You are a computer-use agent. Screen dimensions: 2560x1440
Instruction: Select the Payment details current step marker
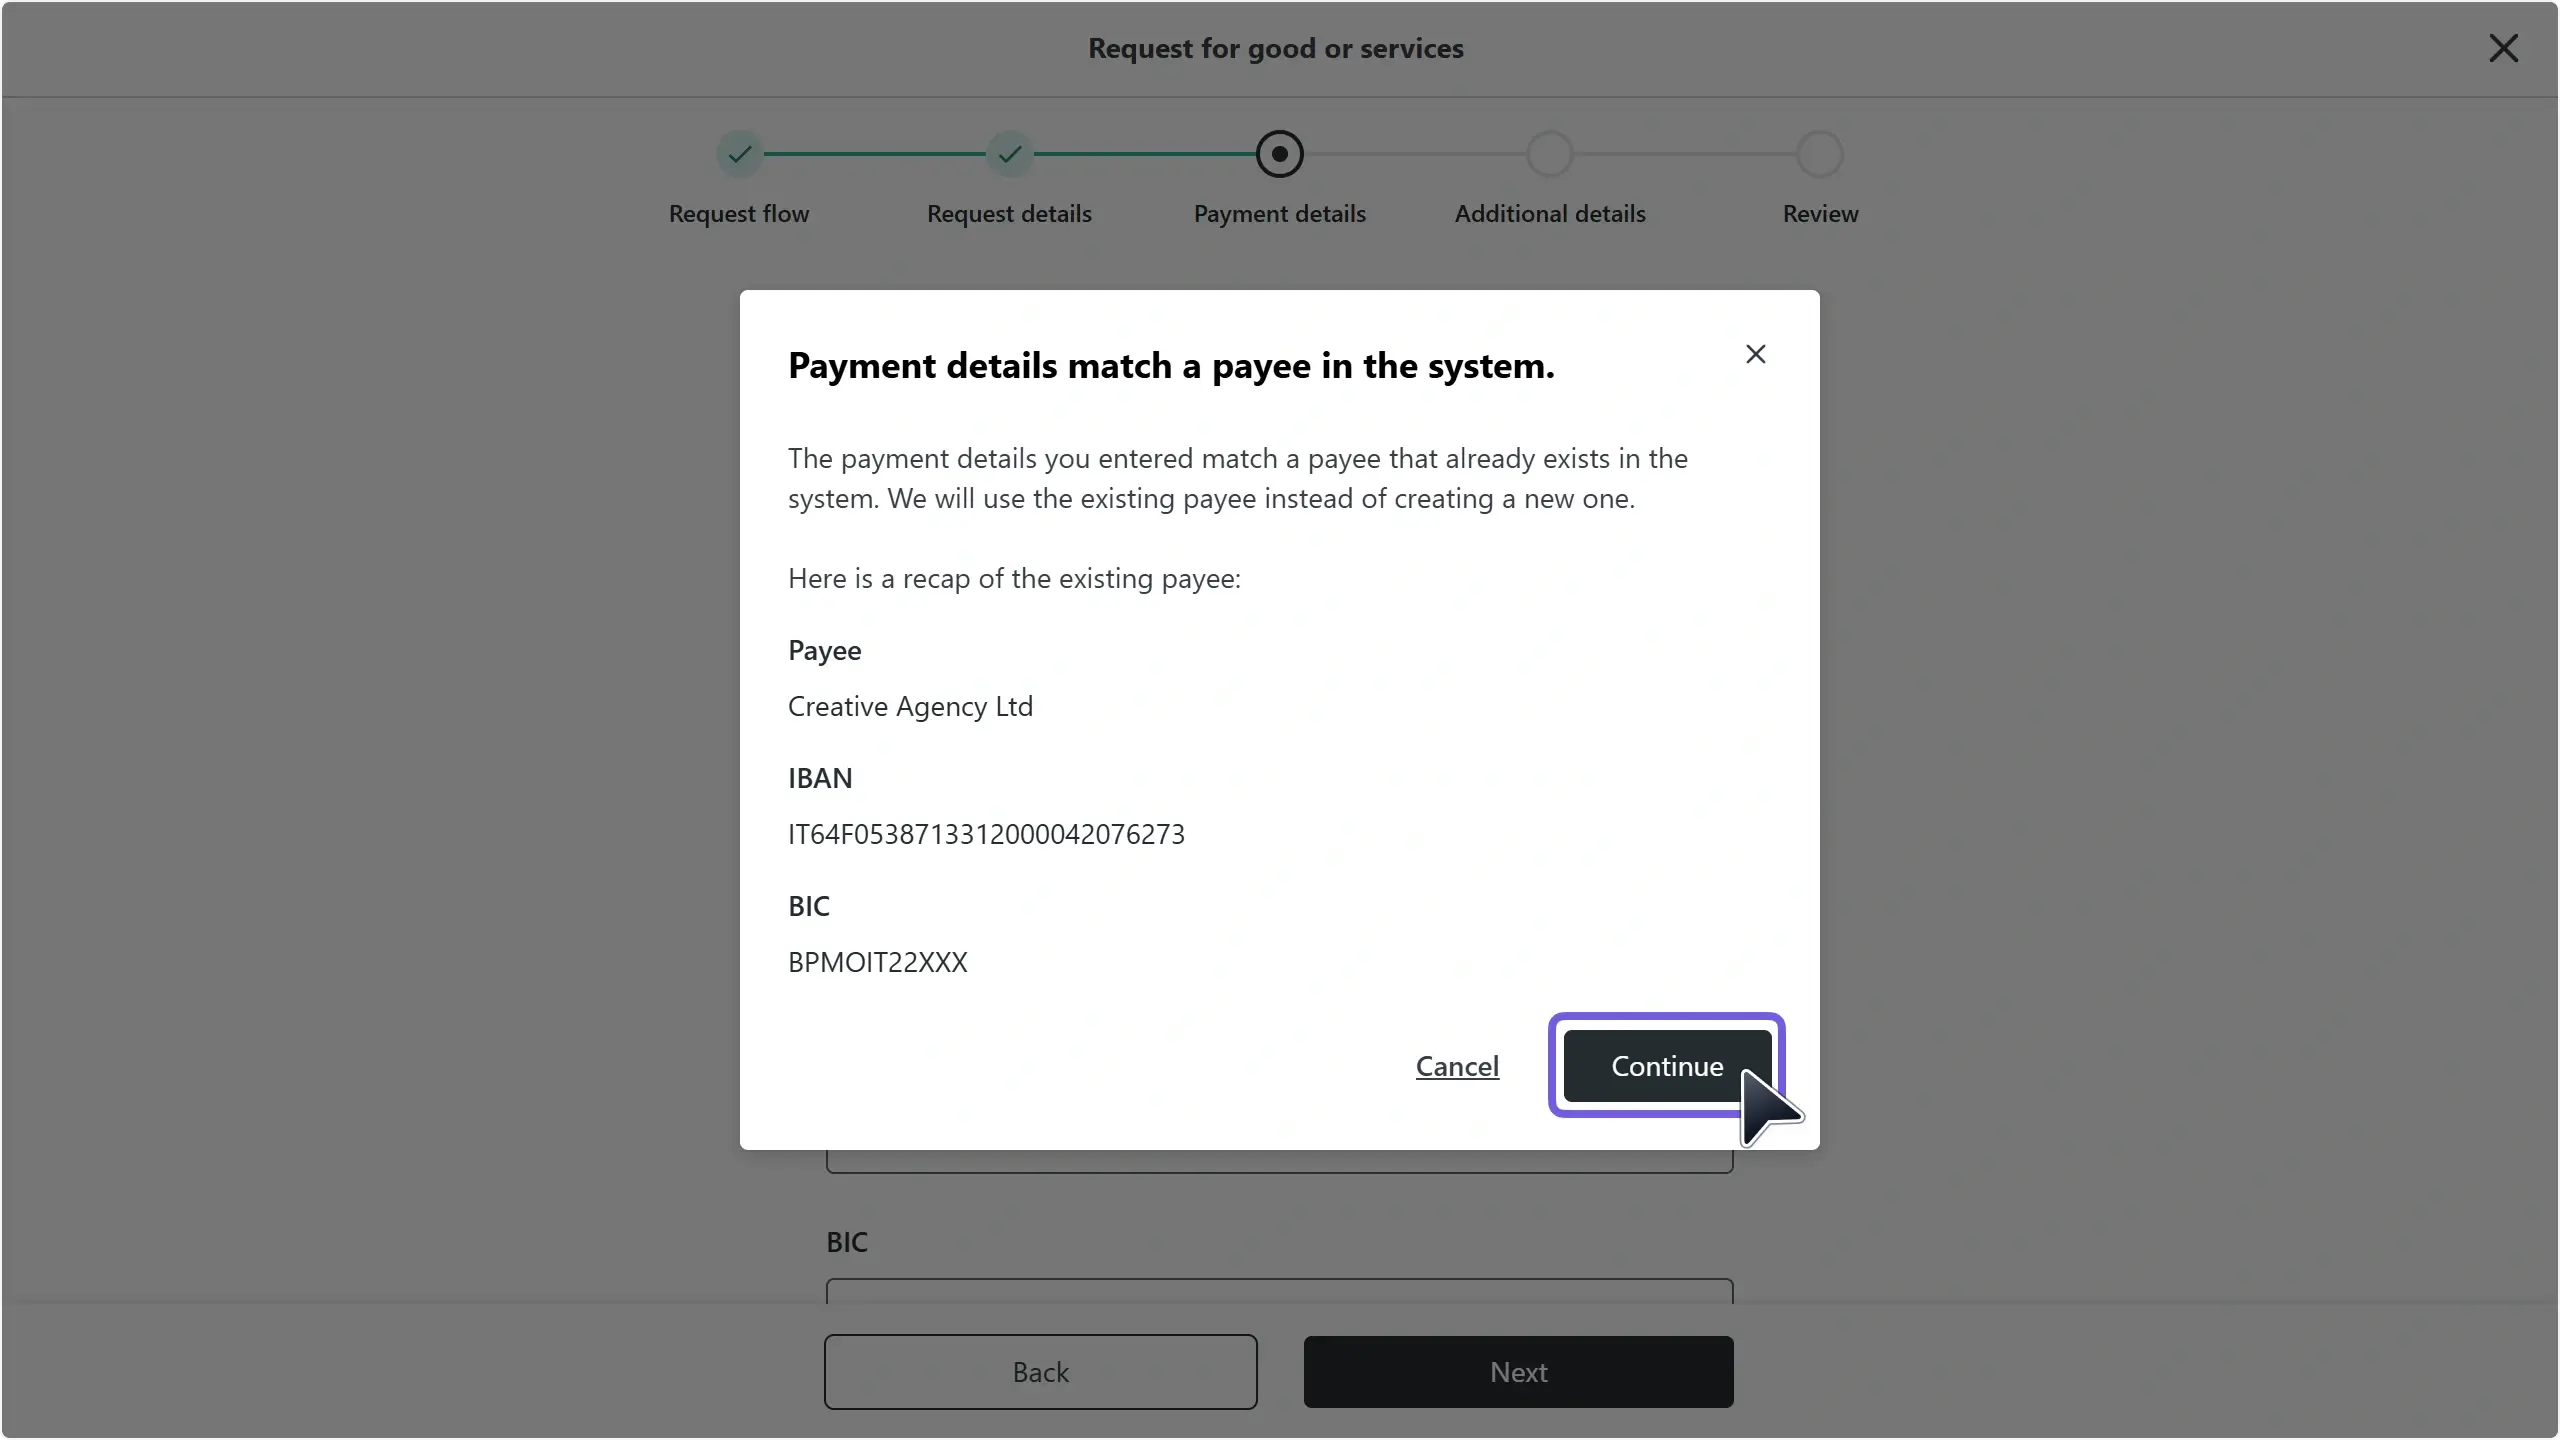1280,154
